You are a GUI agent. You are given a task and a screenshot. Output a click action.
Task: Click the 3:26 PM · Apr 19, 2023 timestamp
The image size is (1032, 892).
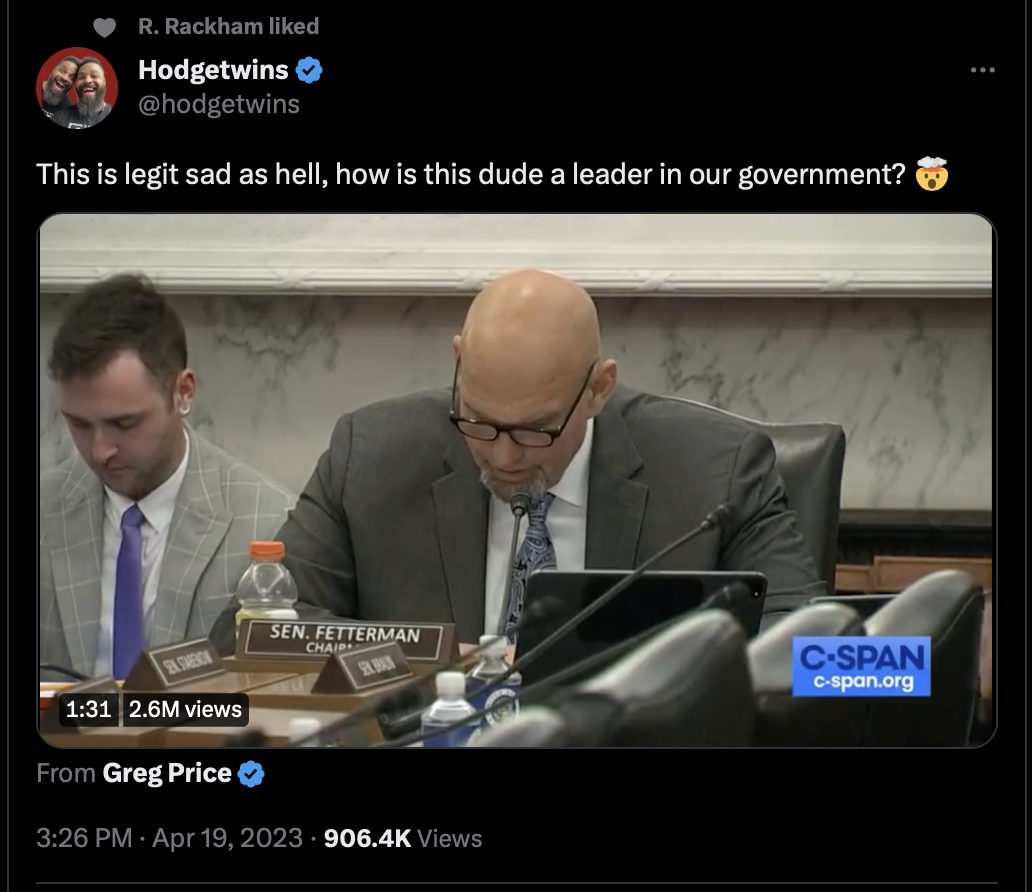pos(169,838)
